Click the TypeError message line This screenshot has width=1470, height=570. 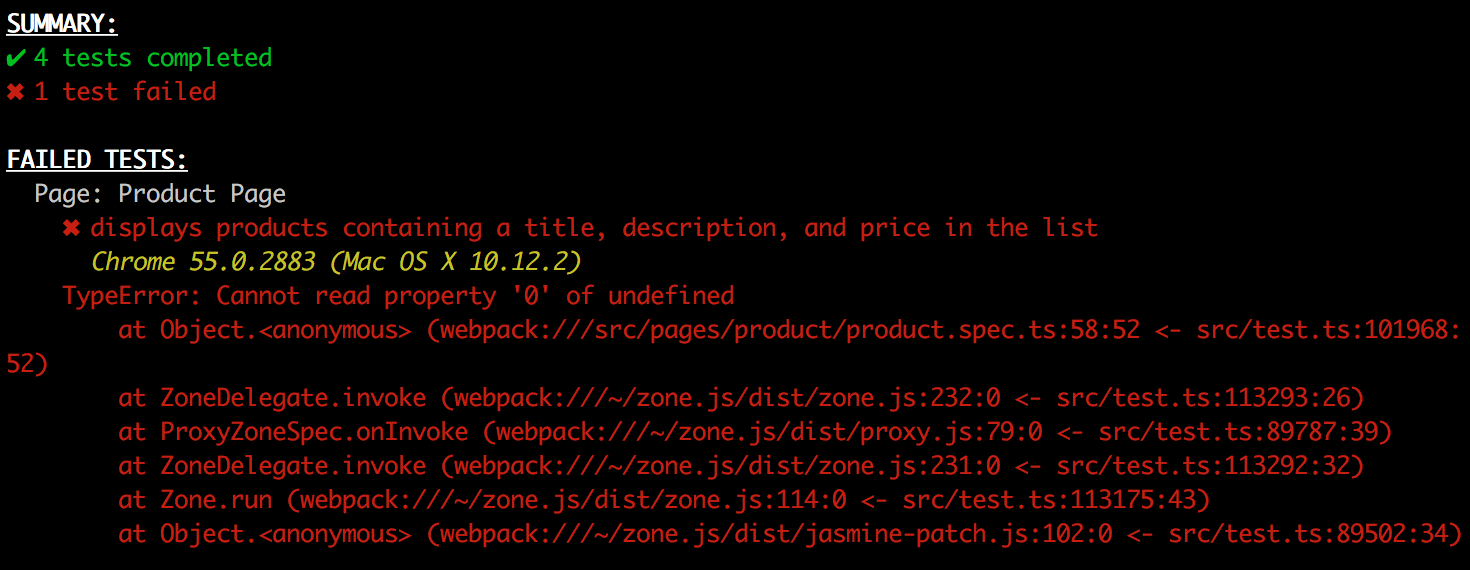coord(398,296)
